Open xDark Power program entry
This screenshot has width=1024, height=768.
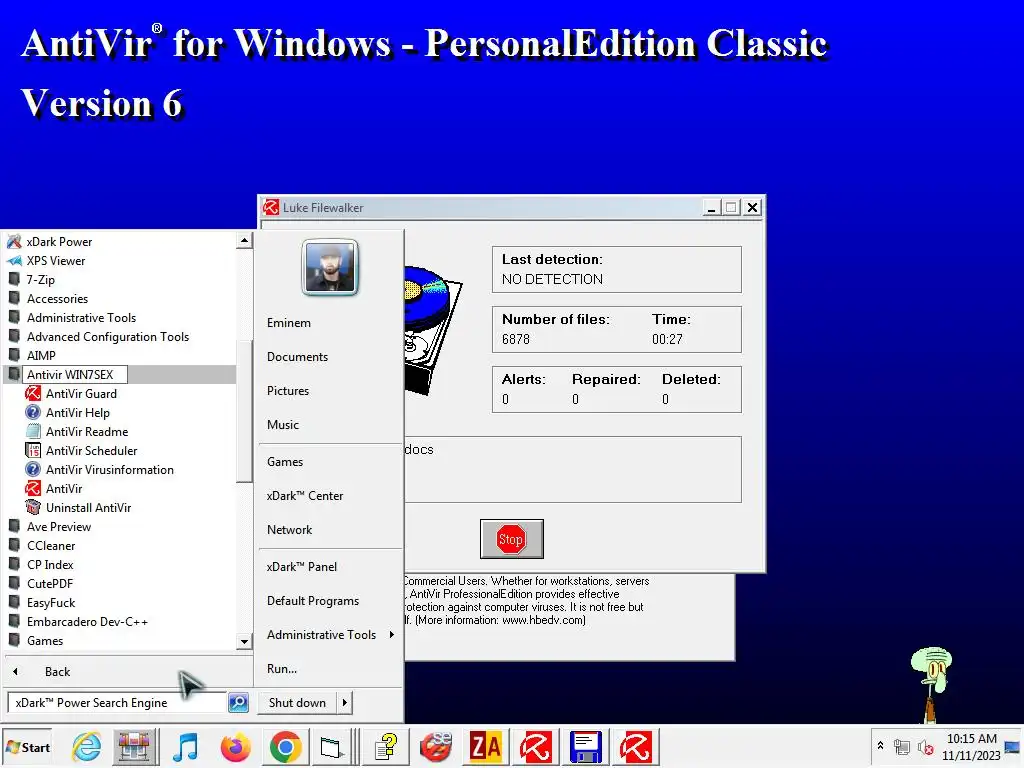tap(59, 242)
